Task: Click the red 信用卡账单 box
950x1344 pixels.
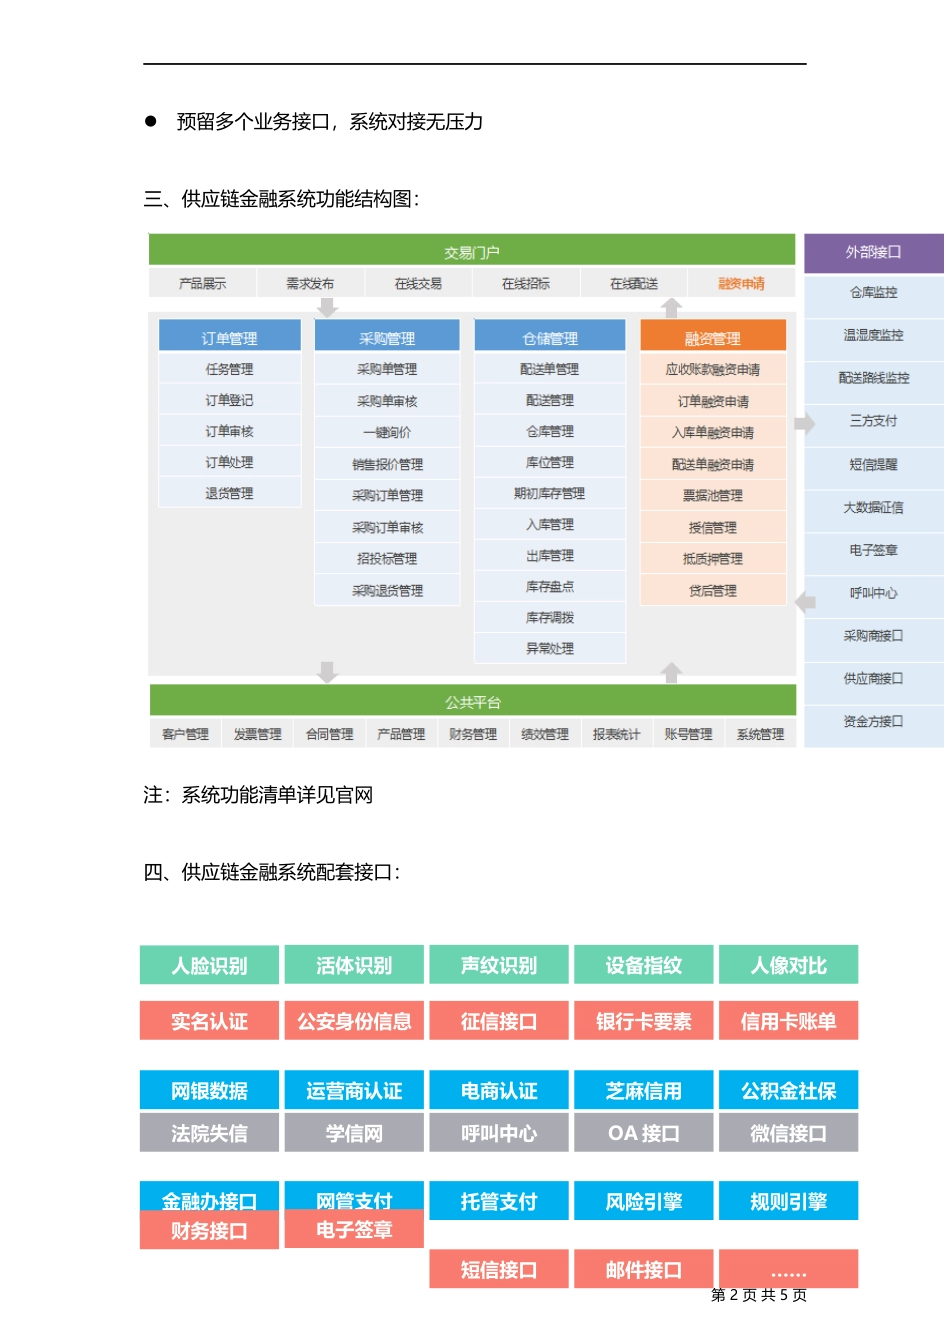Action: click(789, 1021)
